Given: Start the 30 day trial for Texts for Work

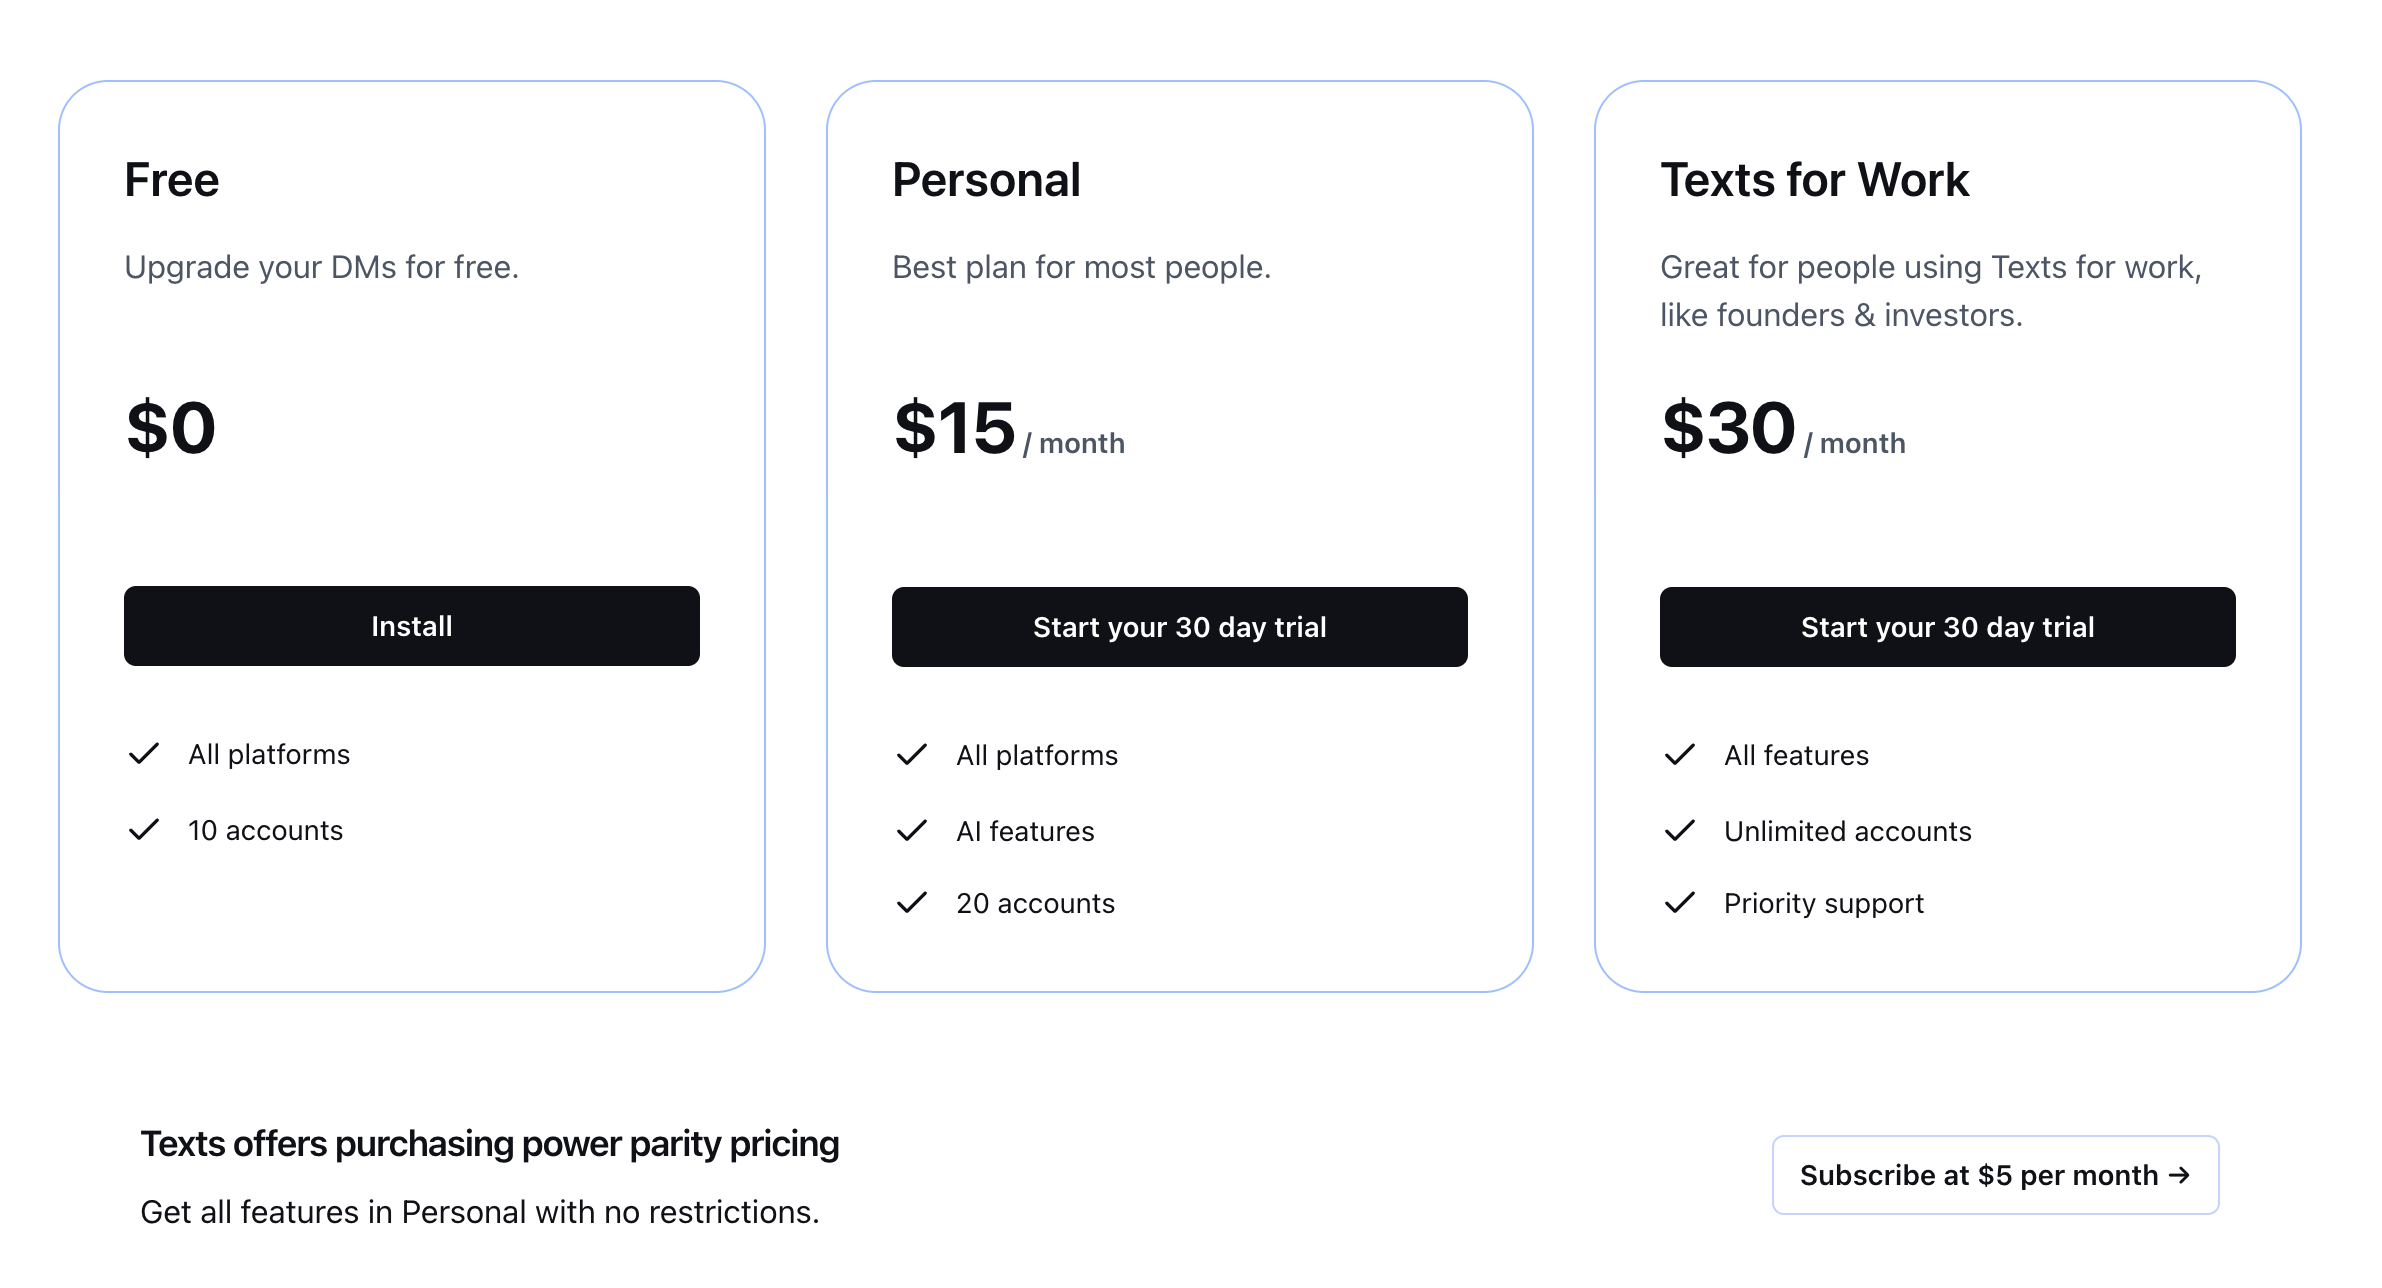Looking at the screenshot, I should pos(1947,627).
